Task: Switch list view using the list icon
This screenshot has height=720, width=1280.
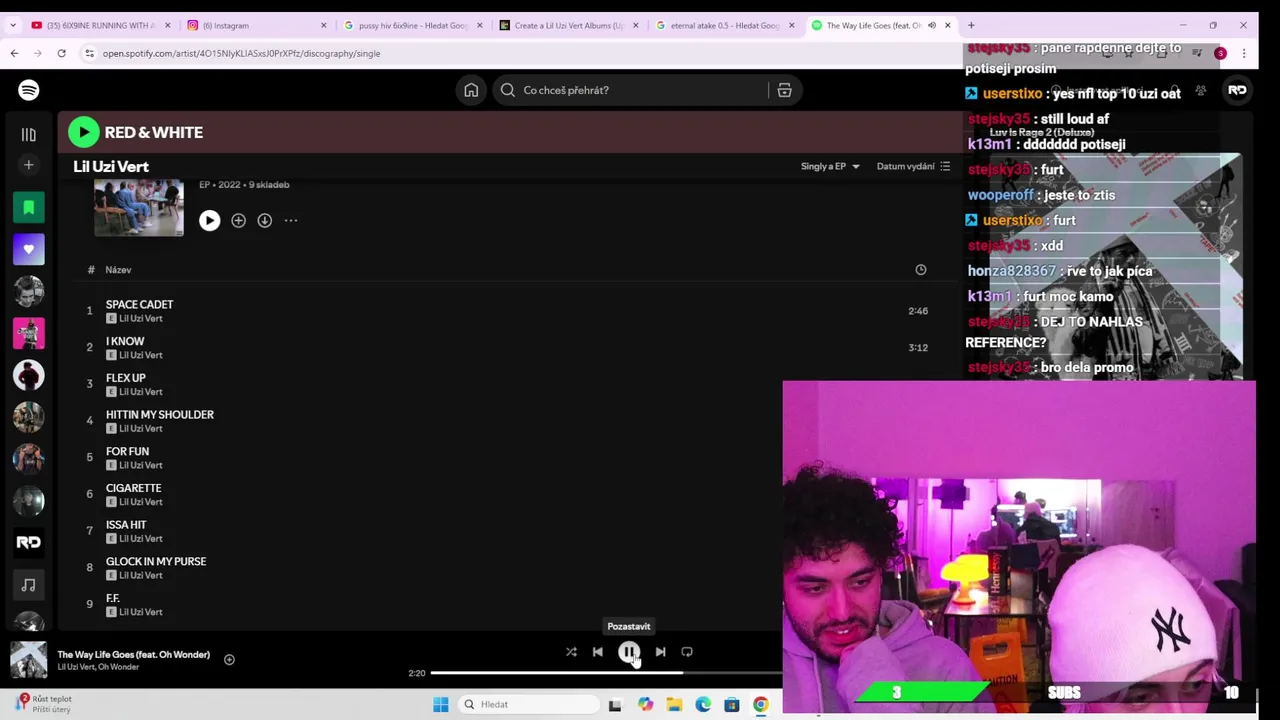Action: point(945,166)
